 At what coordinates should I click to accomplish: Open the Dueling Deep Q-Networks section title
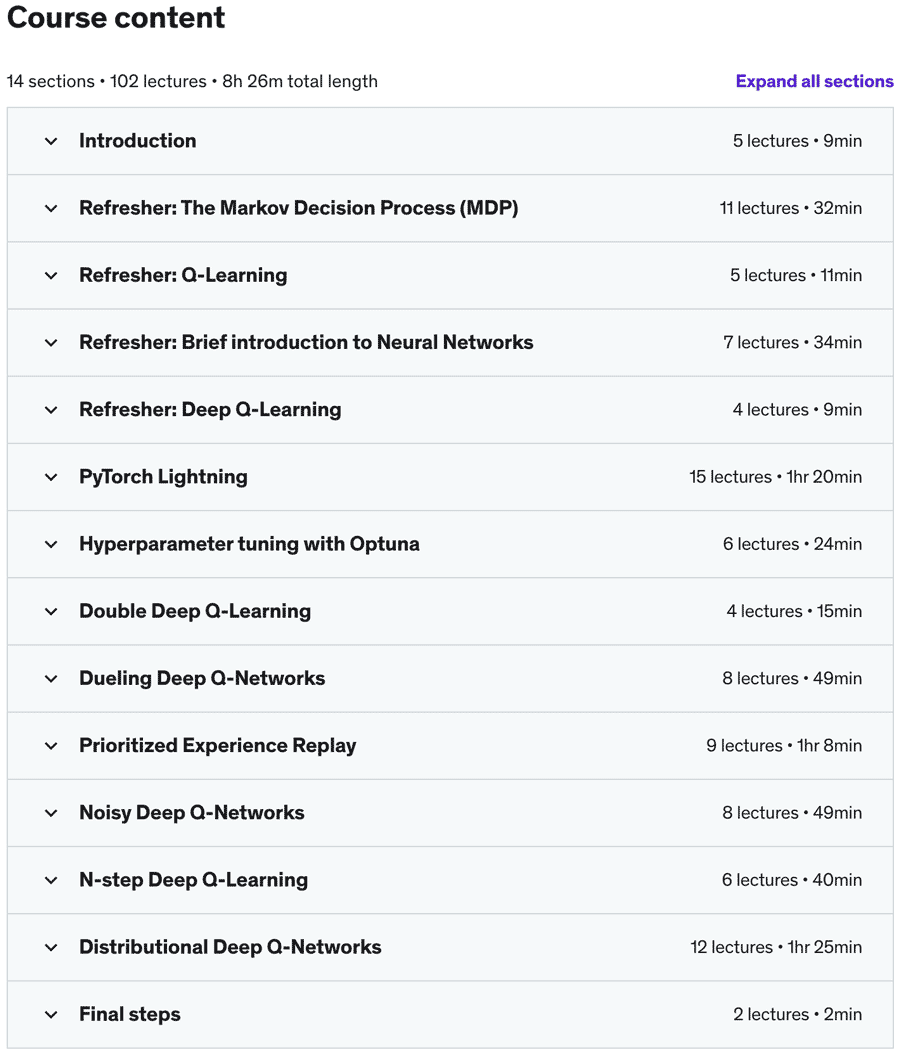[x=202, y=678]
